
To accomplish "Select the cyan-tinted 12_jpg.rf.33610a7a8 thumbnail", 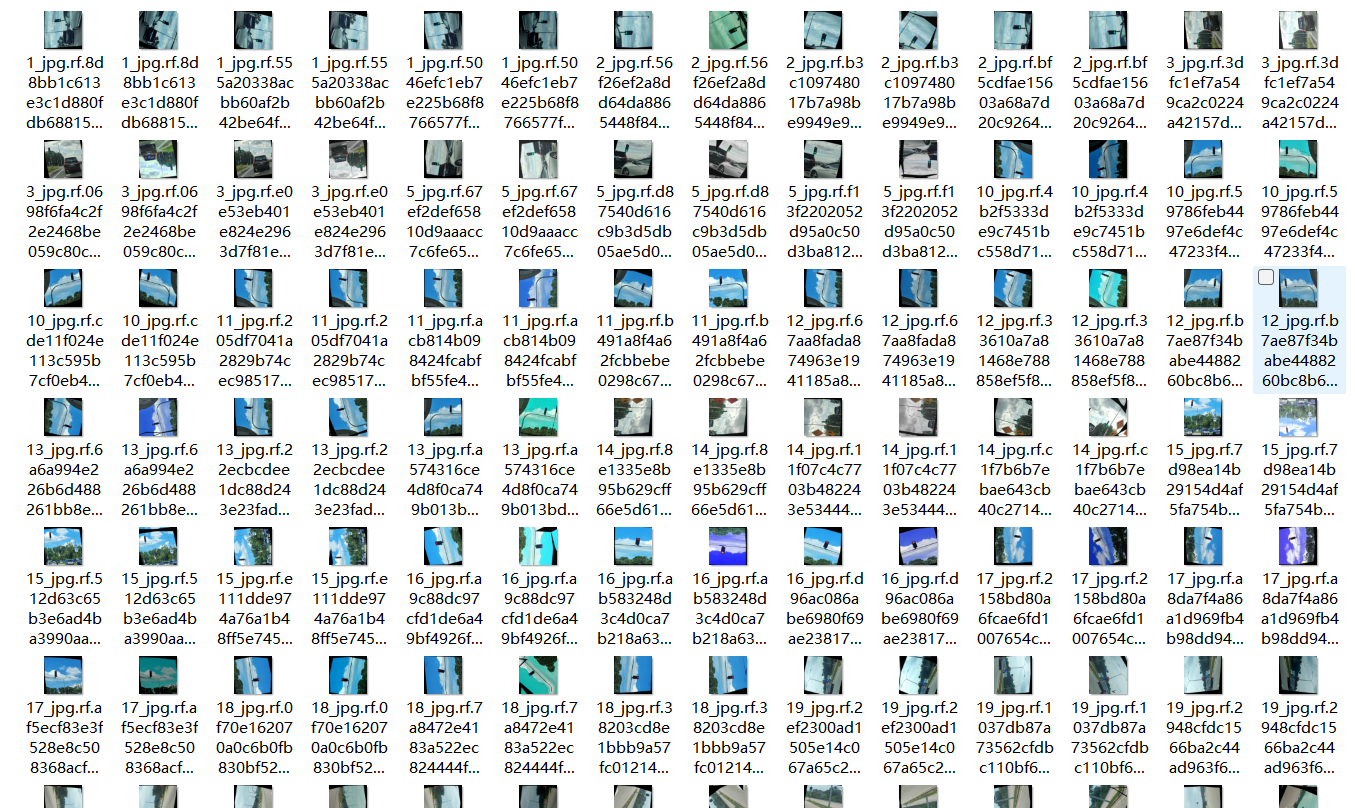I will (x=1109, y=288).
